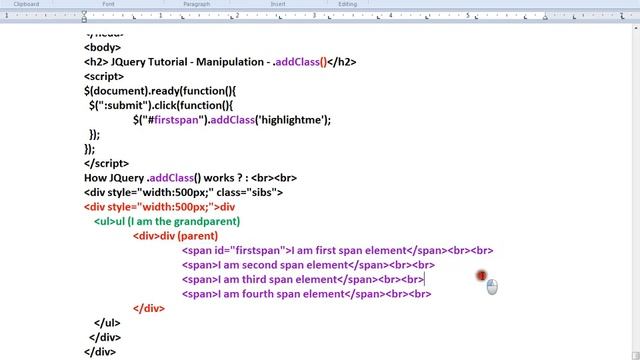Click the 'I am fourth span element' line
Image resolution: width=640 pixels, height=360 pixels.
(307, 294)
